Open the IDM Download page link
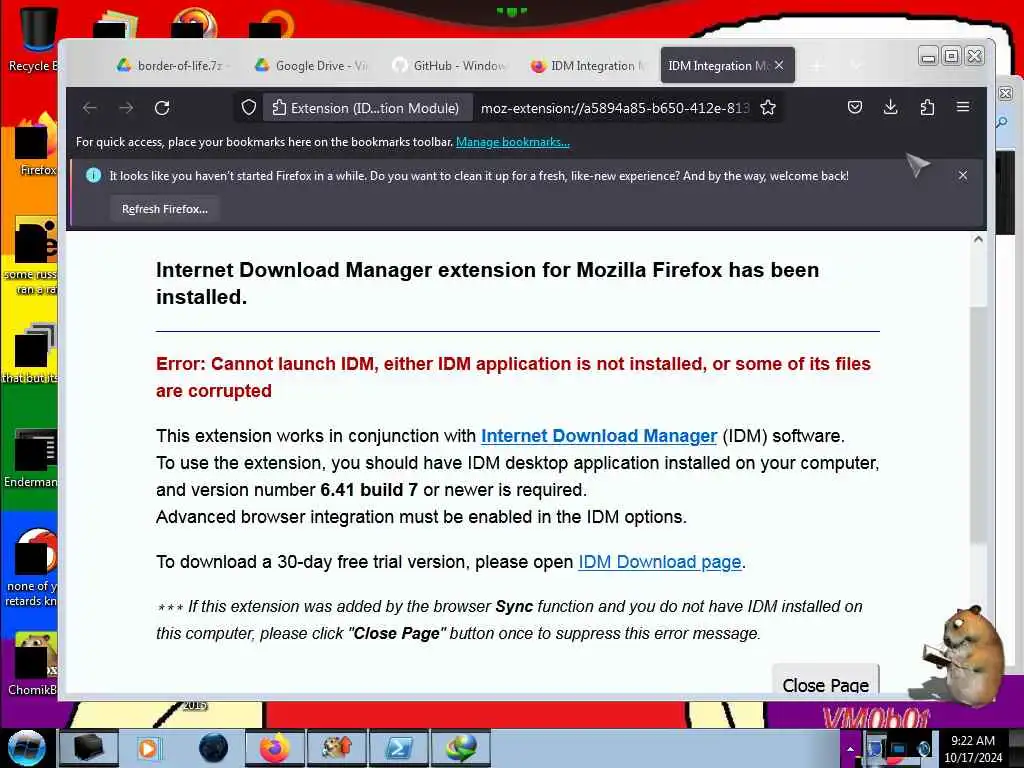The height and width of the screenshot is (768, 1024). [x=660, y=562]
